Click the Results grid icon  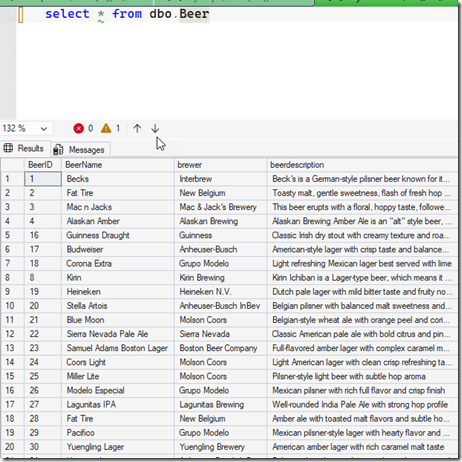pos(8,148)
